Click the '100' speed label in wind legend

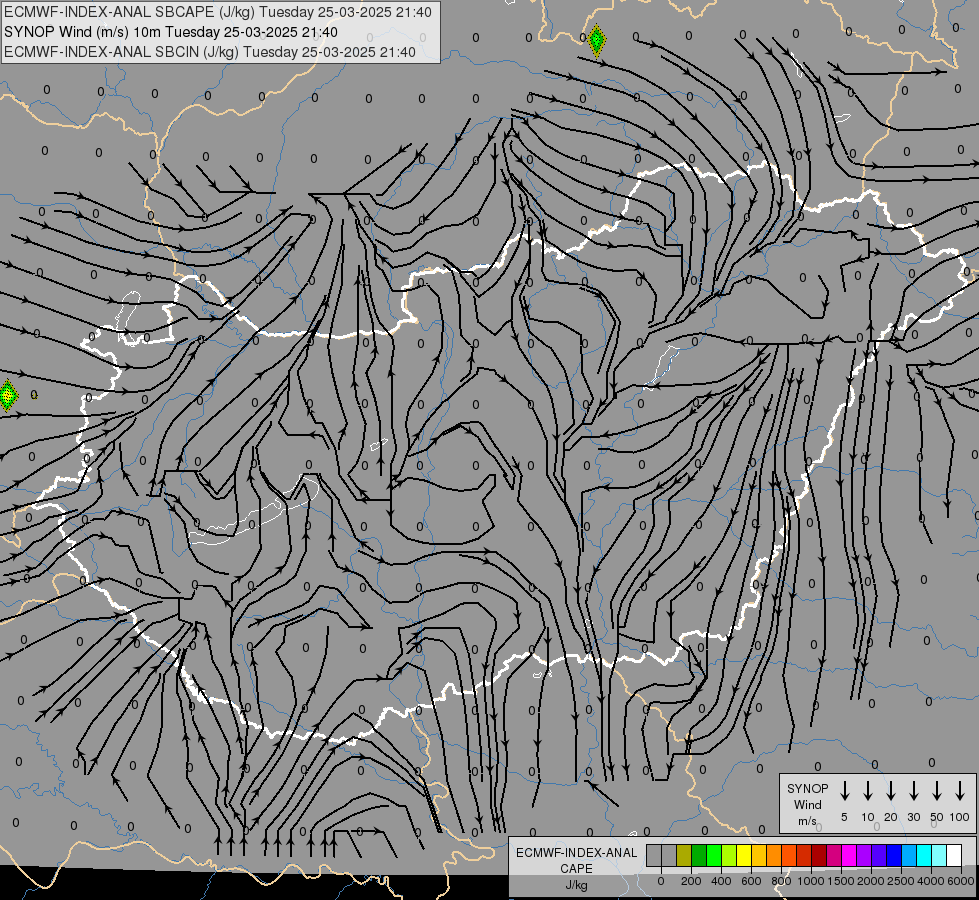960,817
